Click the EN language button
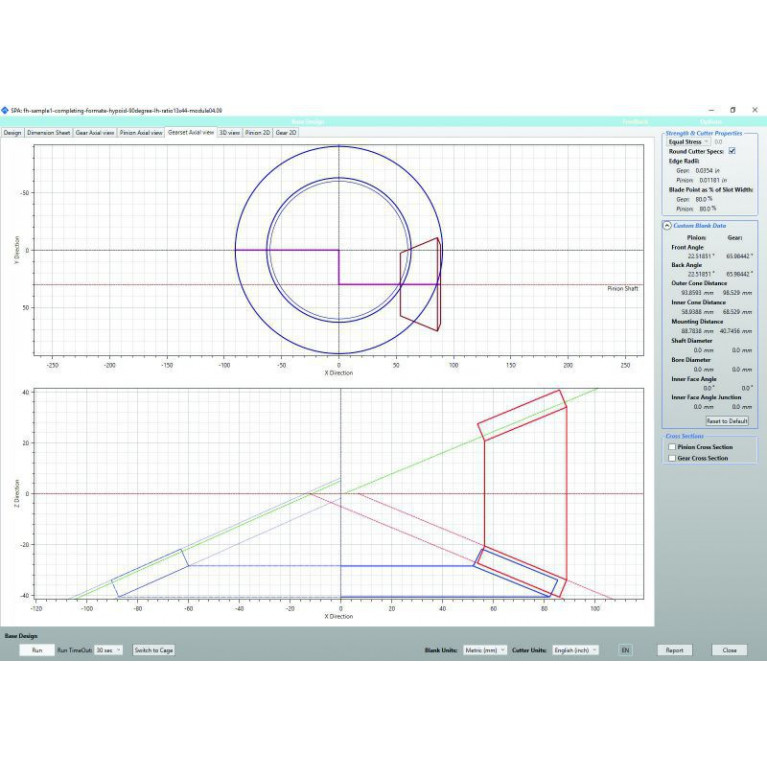The image size is (767, 767). (625, 650)
